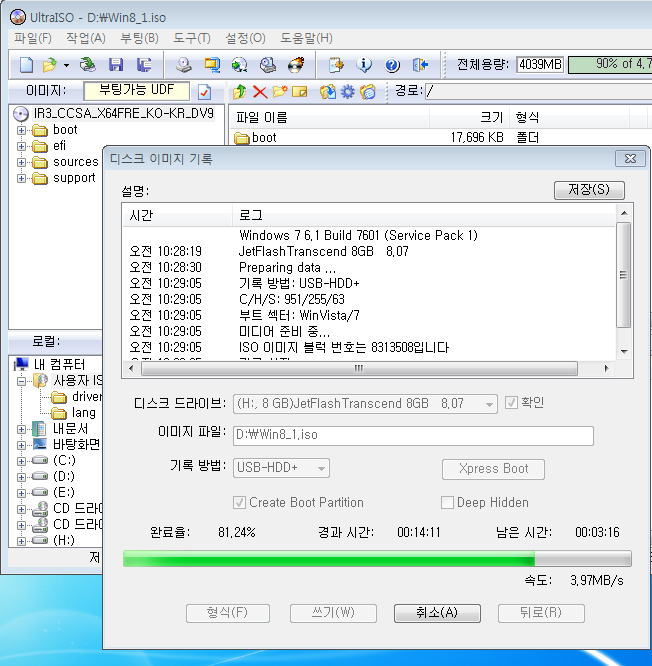This screenshot has height=666, width=652.
Task: Click the image properties checkmark icon
Action: [204, 92]
